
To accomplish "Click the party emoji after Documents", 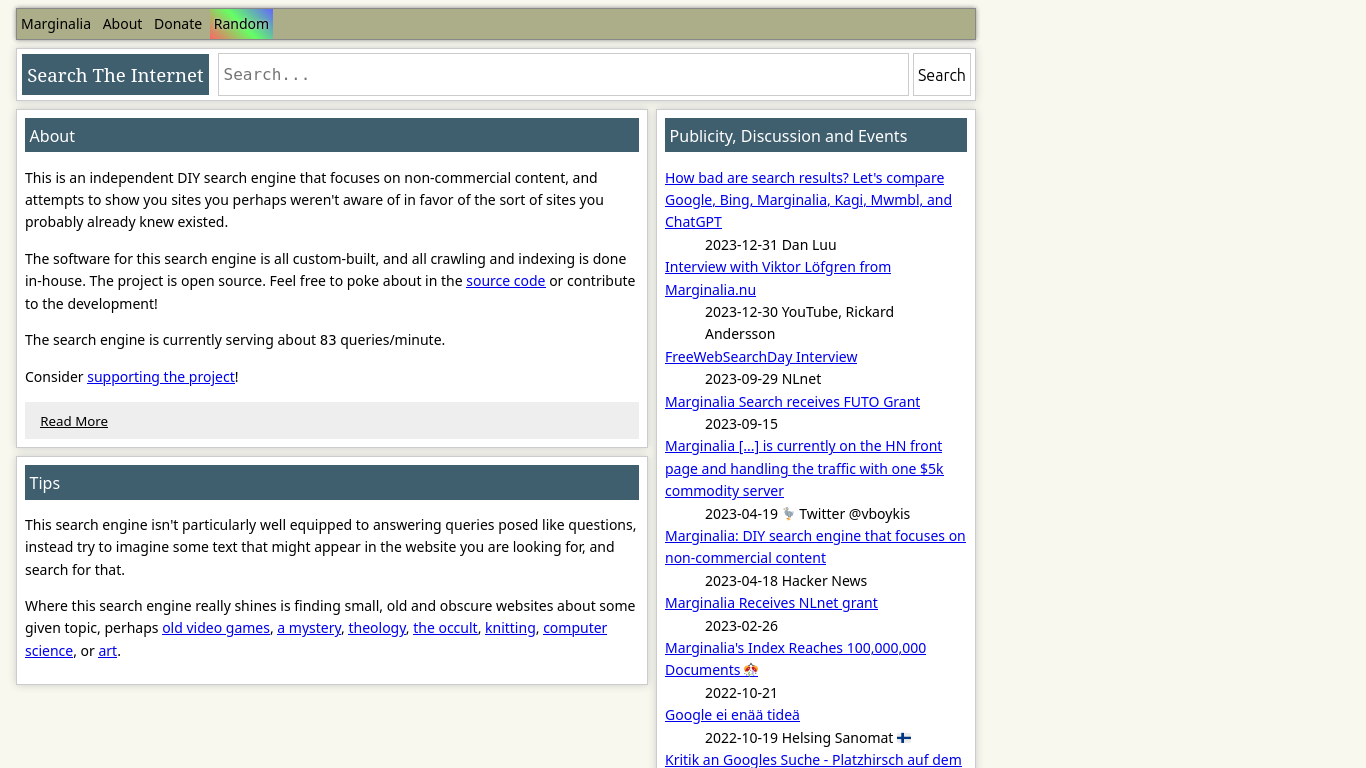I will click(x=751, y=670).
